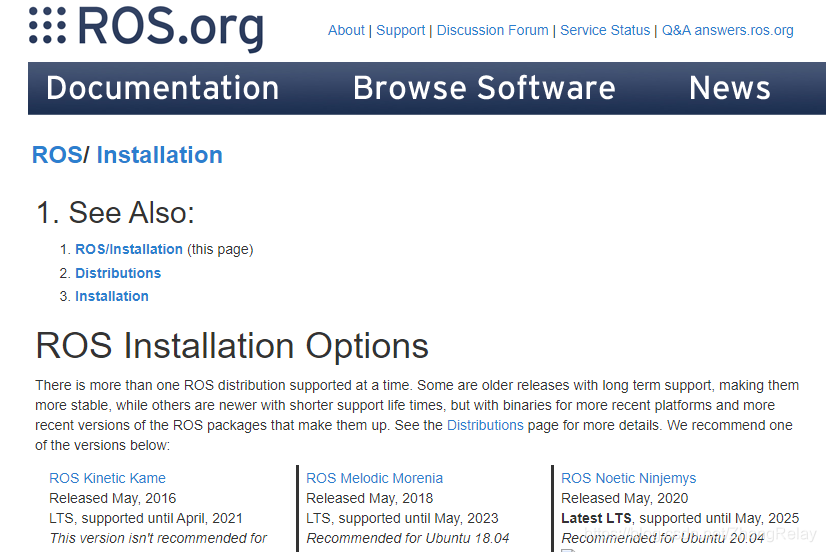Open ROS/Installation in See Also list
Image resolution: width=826 pixels, height=552 pixels.
pyautogui.click(x=129, y=249)
